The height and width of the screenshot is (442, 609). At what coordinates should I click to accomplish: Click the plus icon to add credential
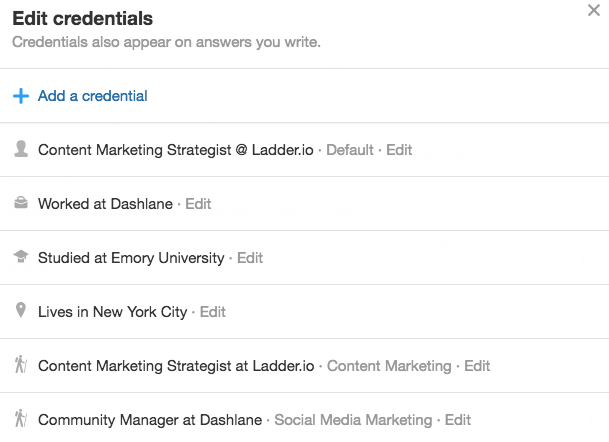pos(21,96)
